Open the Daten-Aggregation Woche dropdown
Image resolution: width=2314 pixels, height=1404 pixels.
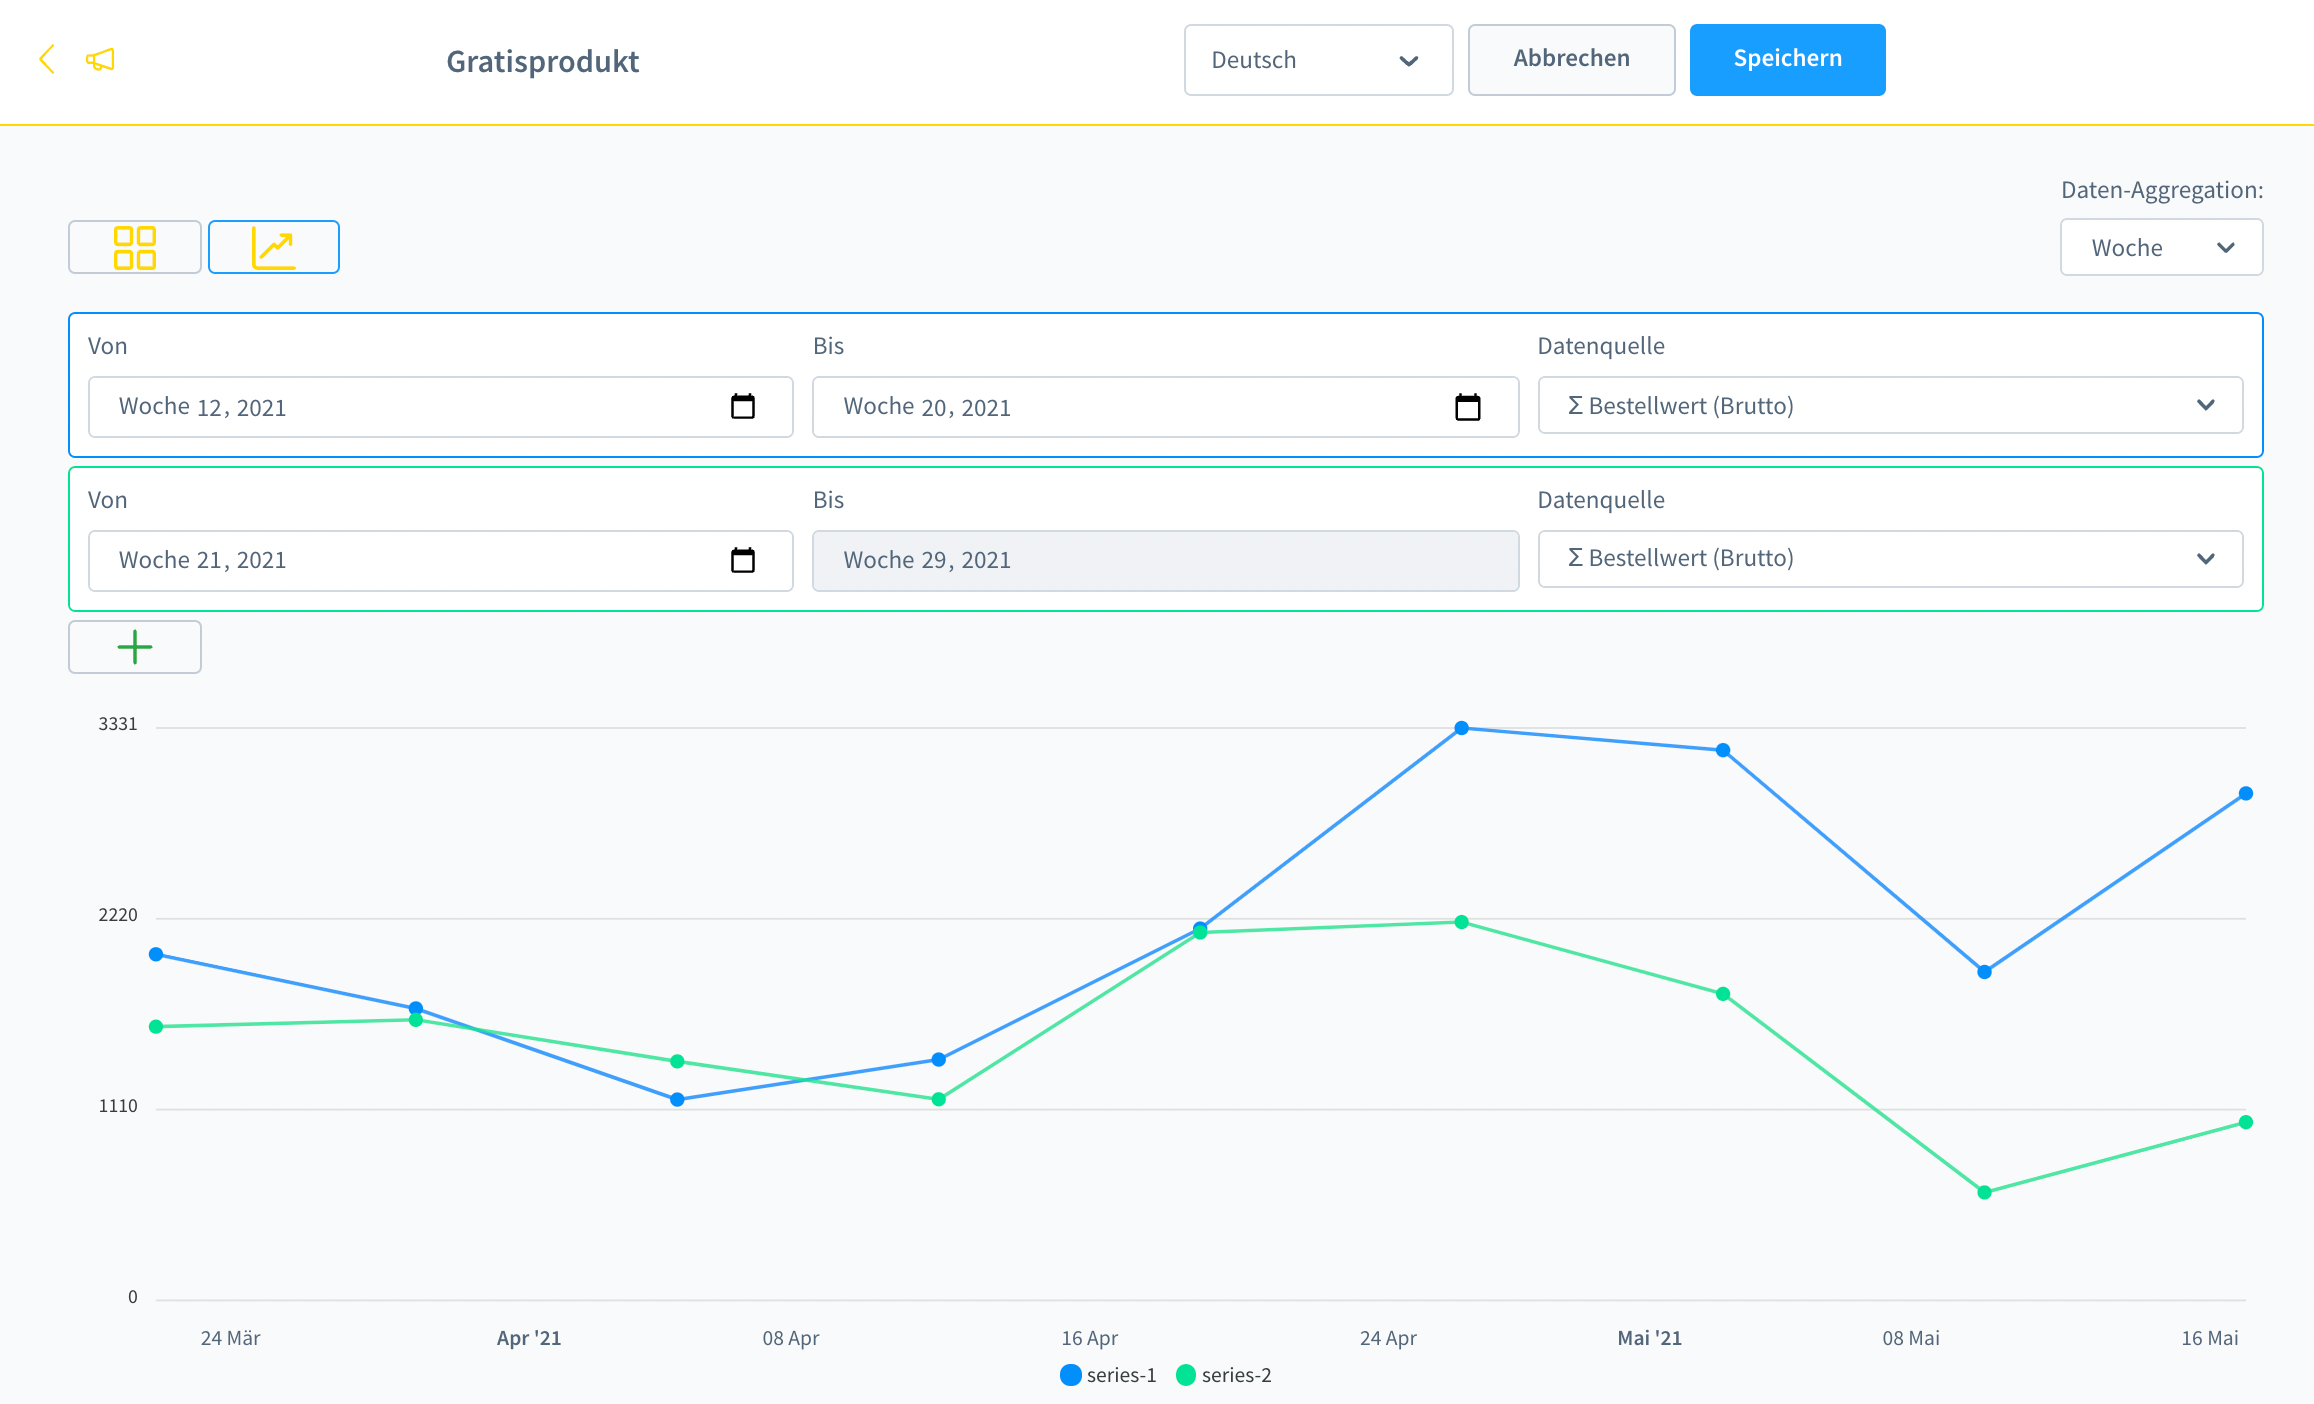pyautogui.click(x=2161, y=247)
